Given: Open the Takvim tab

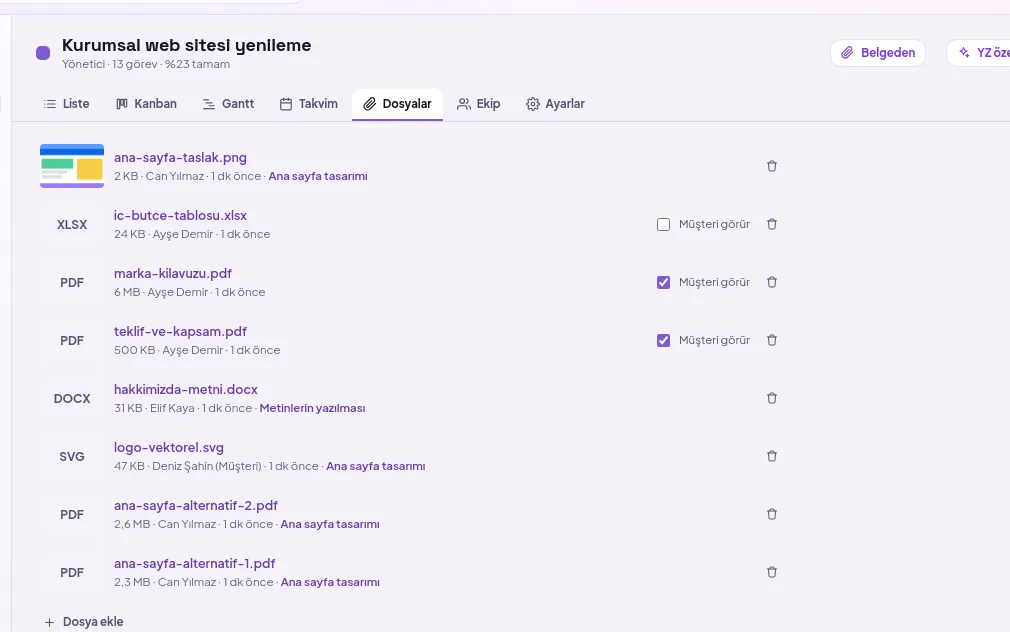Looking at the screenshot, I should [309, 104].
